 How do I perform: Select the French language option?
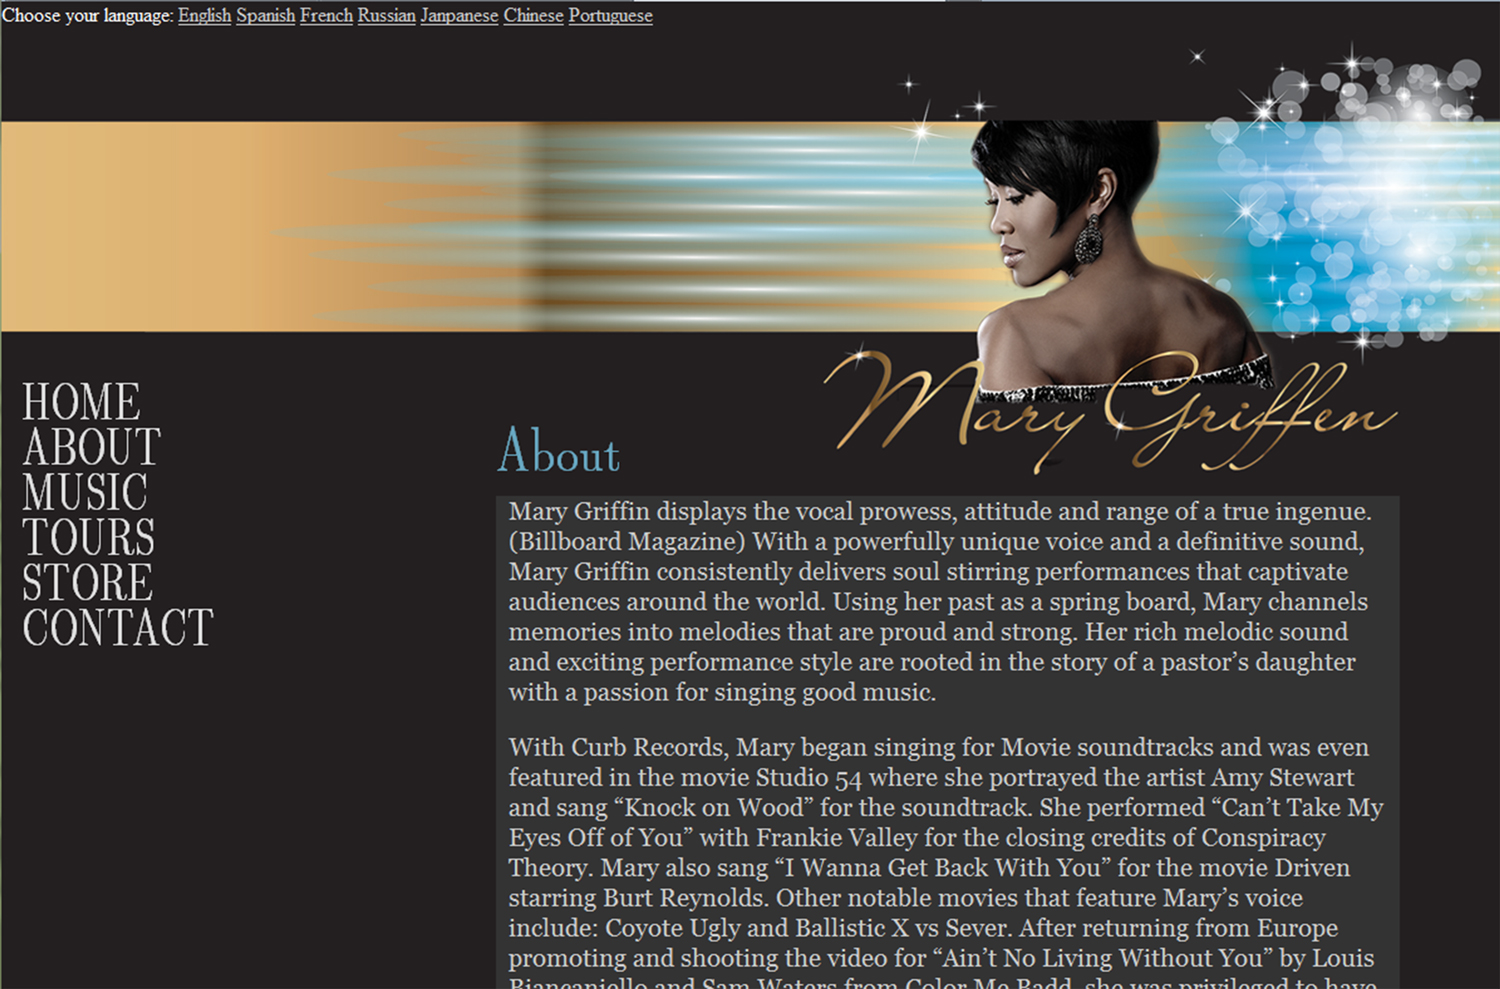pos(326,16)
